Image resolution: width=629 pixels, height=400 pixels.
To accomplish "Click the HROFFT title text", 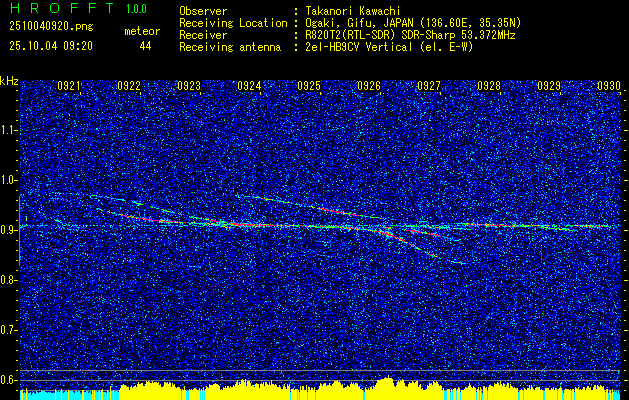I will pyautogui.click(x=61, y=8).
